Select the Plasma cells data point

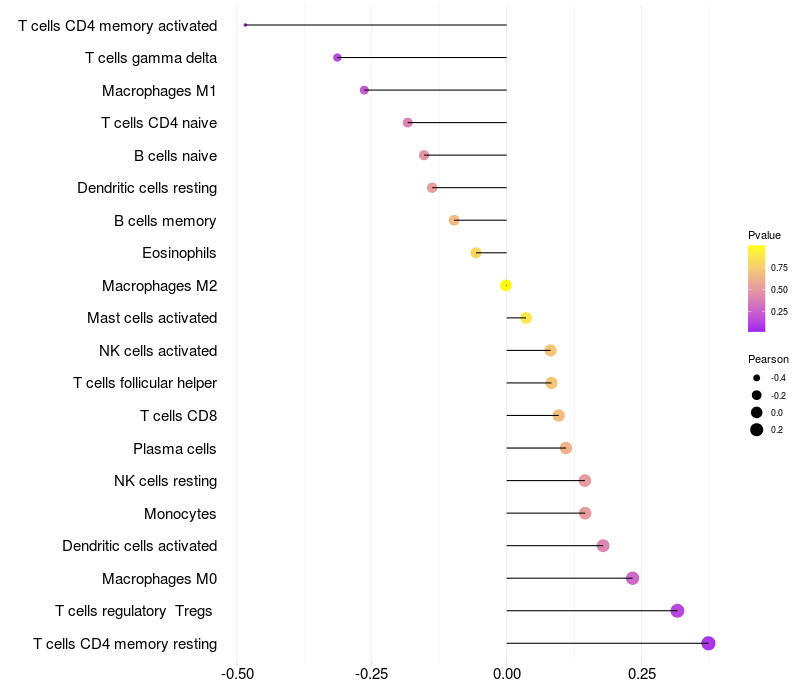[566, 448]
